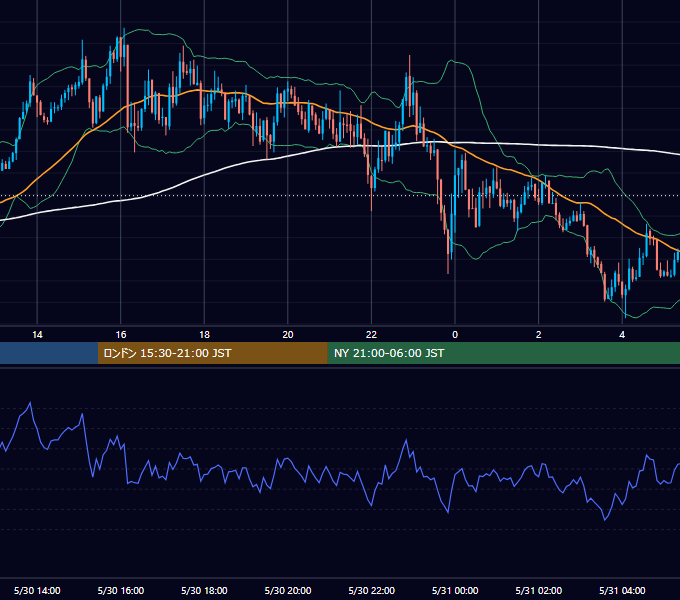
Task: Click the 20 hour axis label
Action: click(288, 335)
